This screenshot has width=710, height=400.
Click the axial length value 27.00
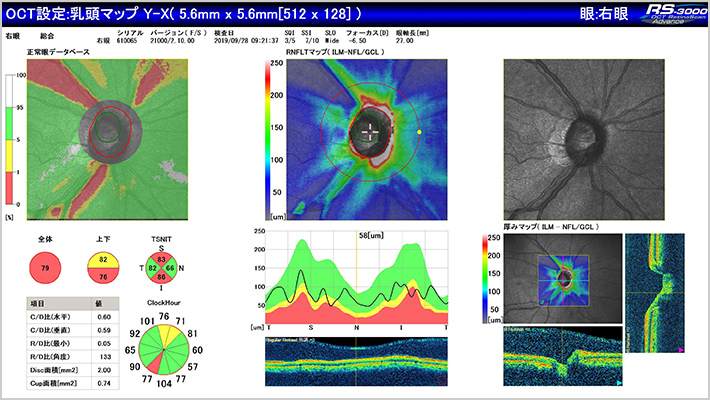point(405,41)
